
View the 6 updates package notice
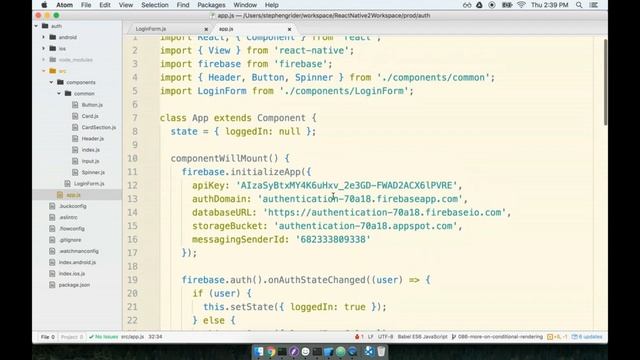587,337
